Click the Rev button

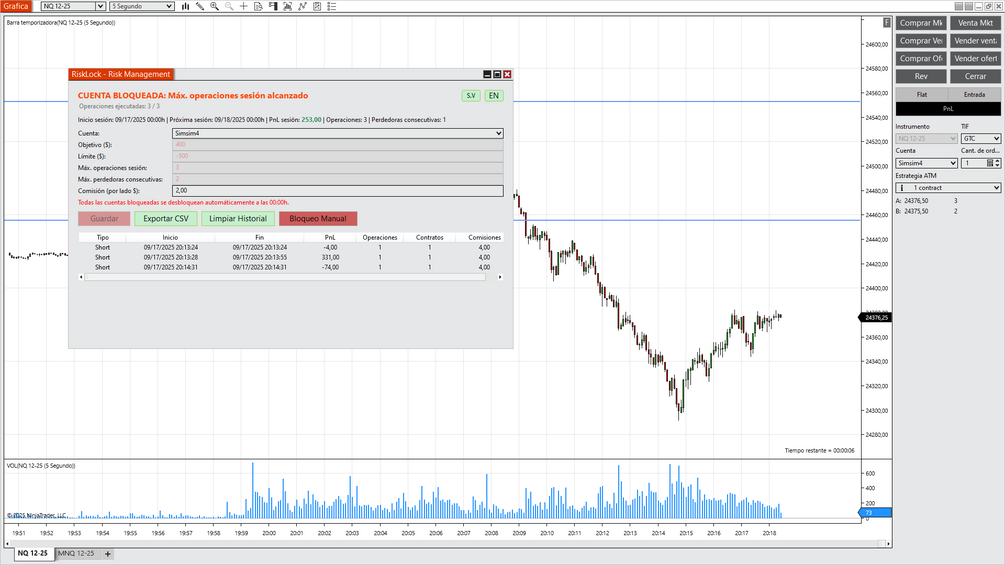(921, 76)
